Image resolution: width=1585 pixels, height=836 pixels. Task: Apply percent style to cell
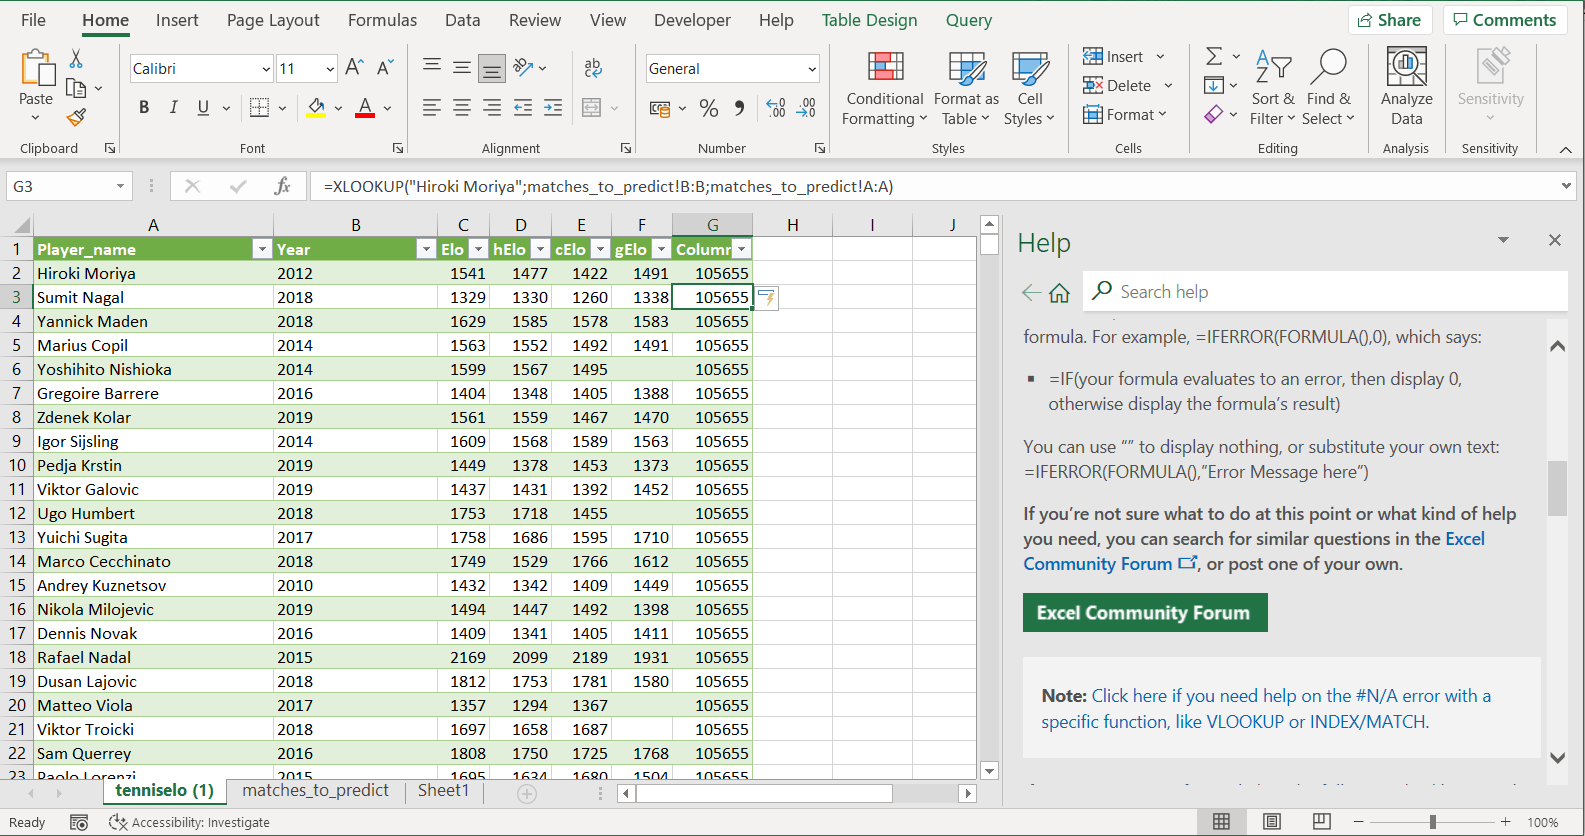coord(709,108)
